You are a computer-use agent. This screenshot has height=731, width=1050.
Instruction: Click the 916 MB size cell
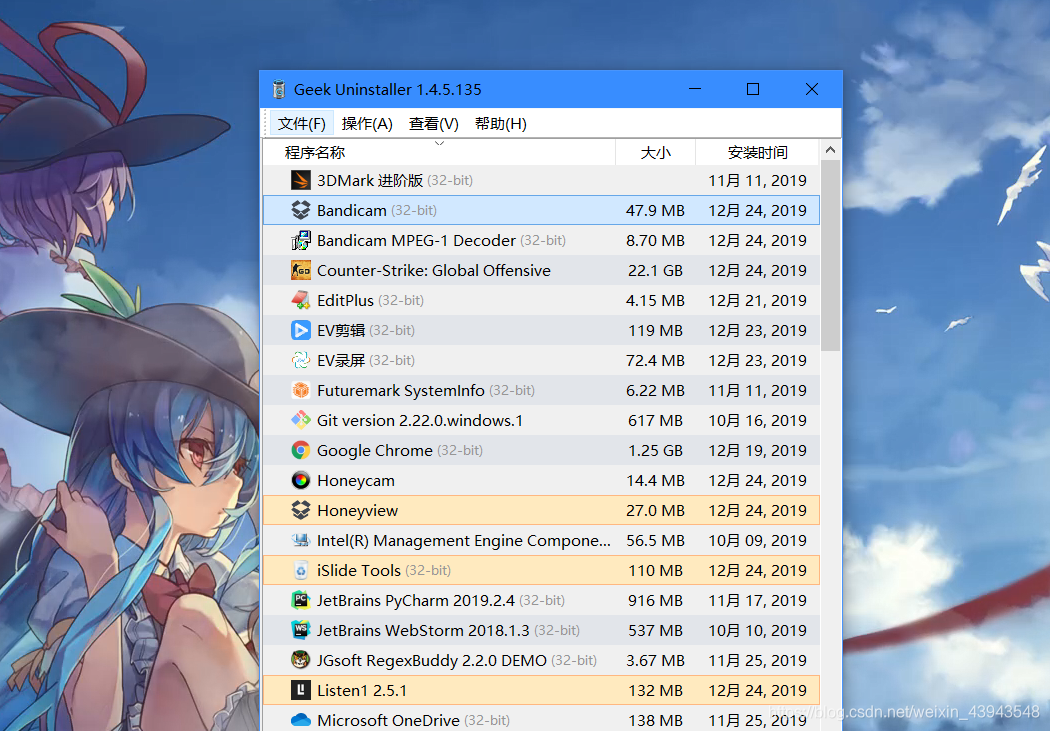pyautogui.click(x=655, y=600)
